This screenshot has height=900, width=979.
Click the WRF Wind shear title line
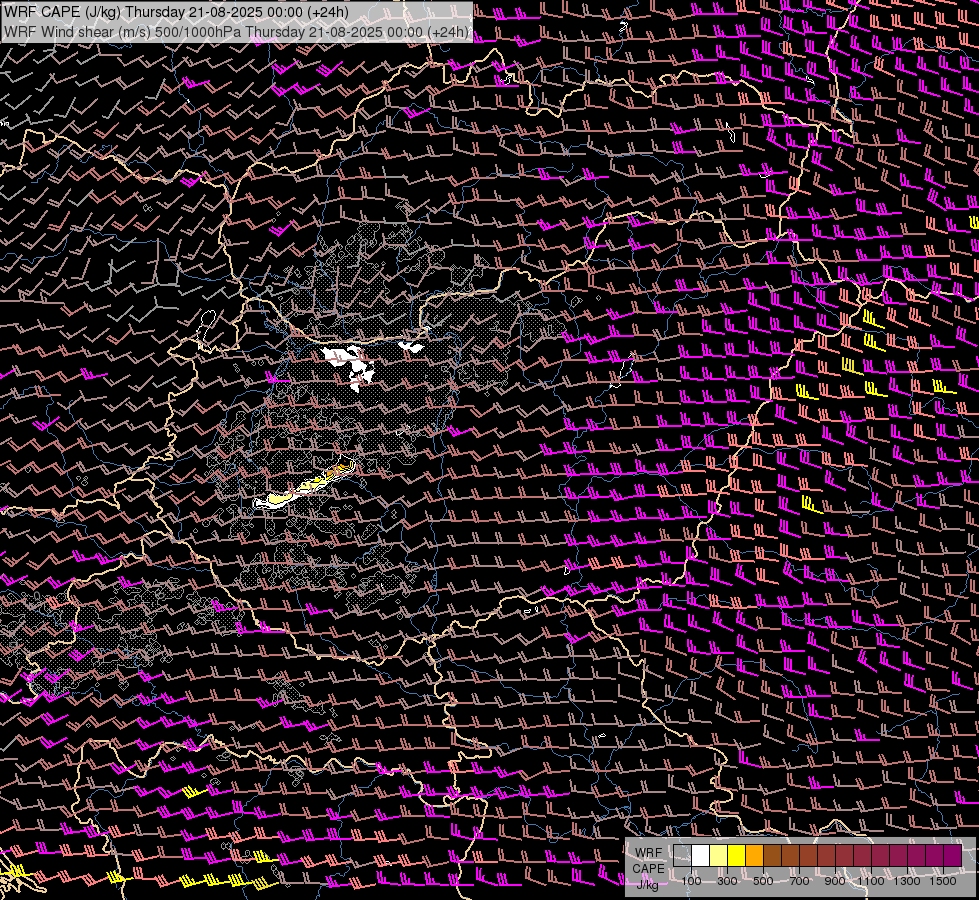[236, 32]
